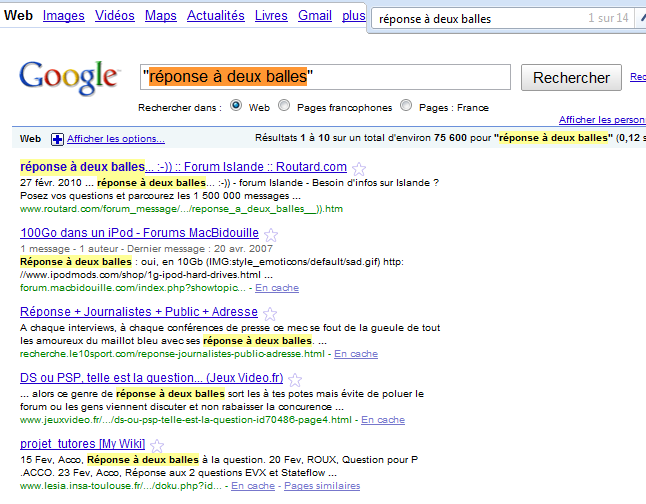Screen dimensions: 646x504
Task: Click the Résultats 1 à 10 statistics text
Action: pos(450,138)
